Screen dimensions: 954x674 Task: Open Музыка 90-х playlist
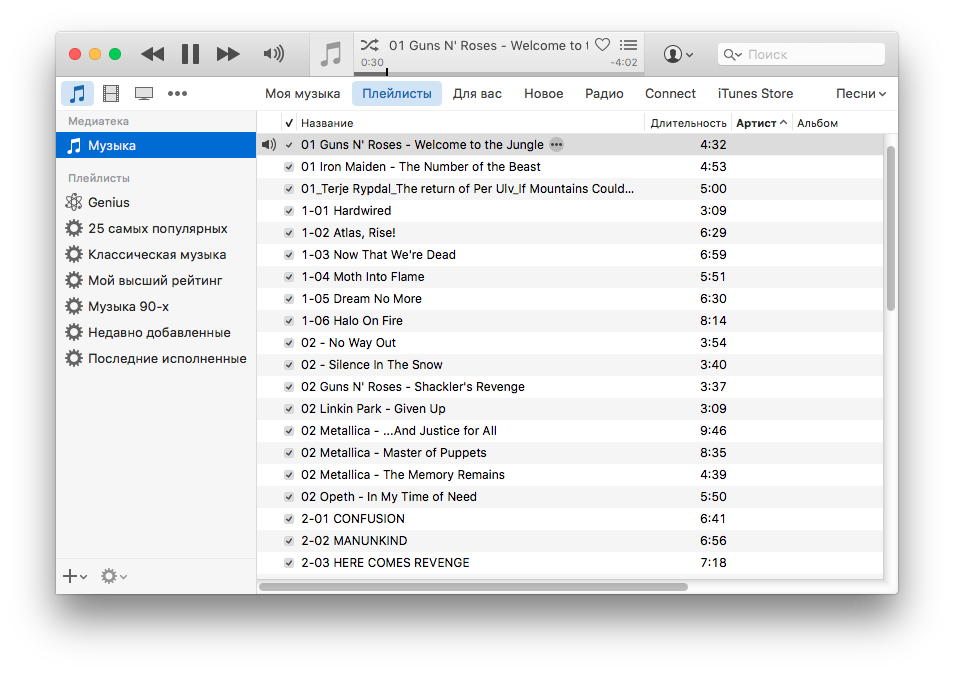click(156, 307)
